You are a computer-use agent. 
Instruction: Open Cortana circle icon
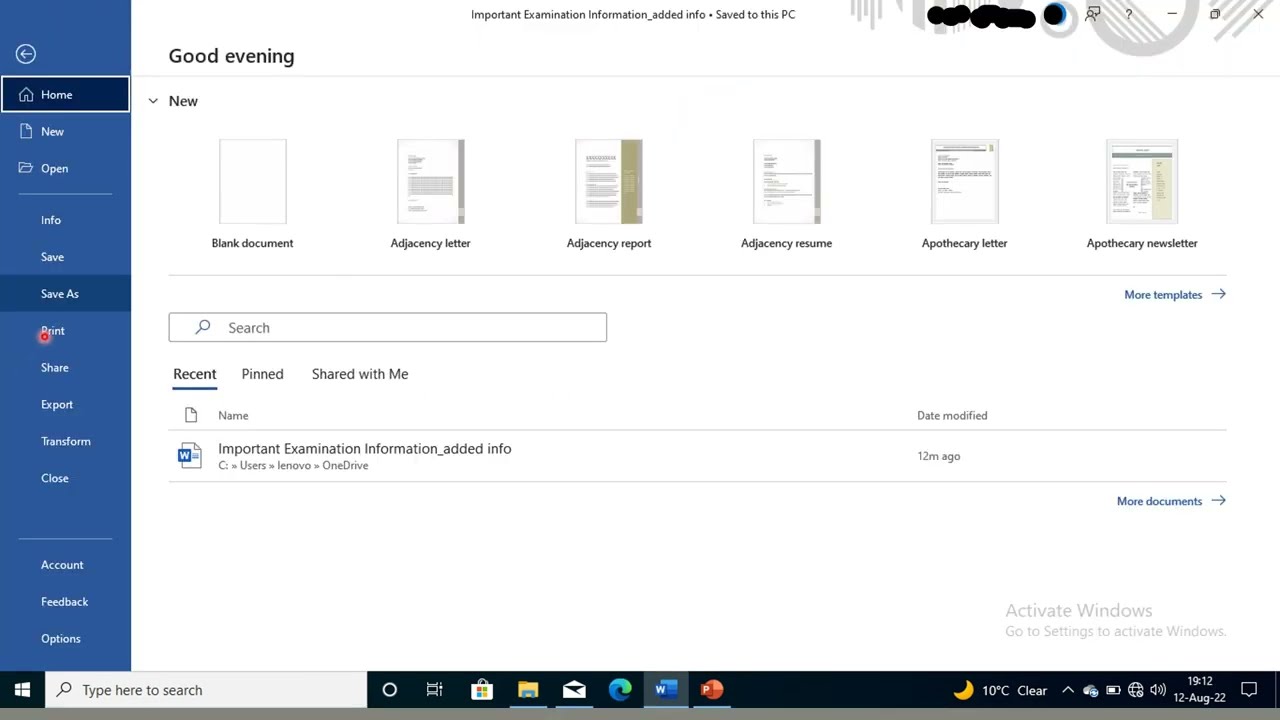click(x=390, y=690)
